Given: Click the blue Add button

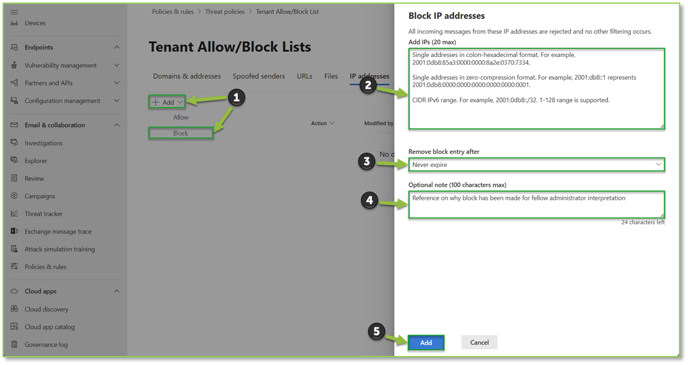Looking at the screenshot, I should coord(426,343).
